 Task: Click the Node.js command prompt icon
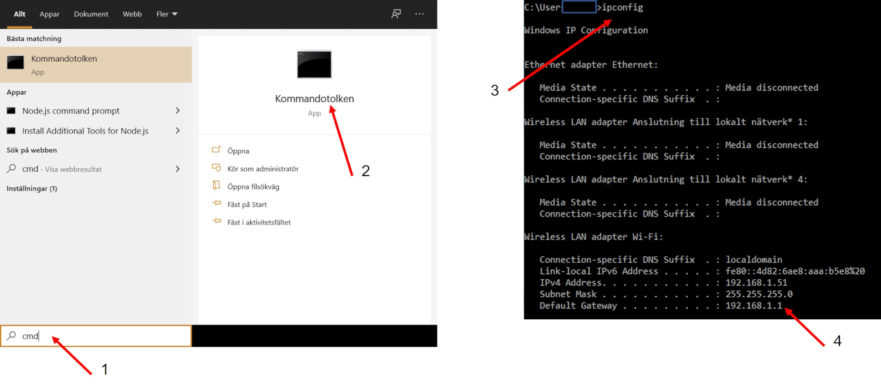pyautogui.click(x=11, y=111)
